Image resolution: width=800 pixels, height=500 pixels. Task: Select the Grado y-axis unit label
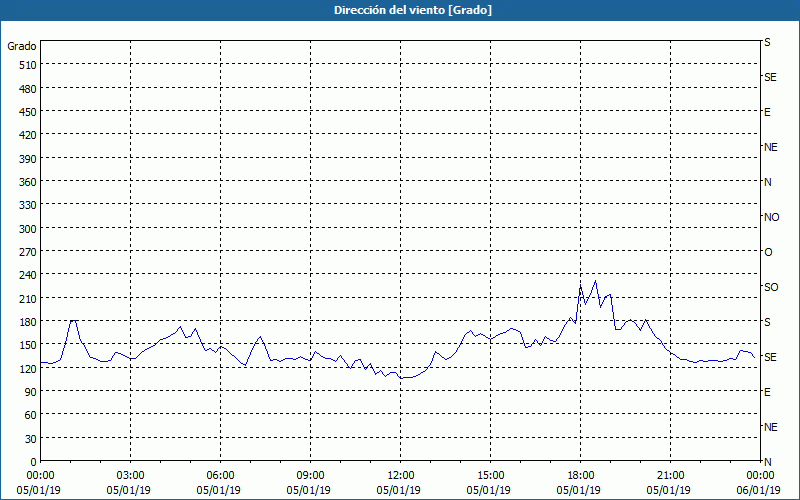[22, 46]
